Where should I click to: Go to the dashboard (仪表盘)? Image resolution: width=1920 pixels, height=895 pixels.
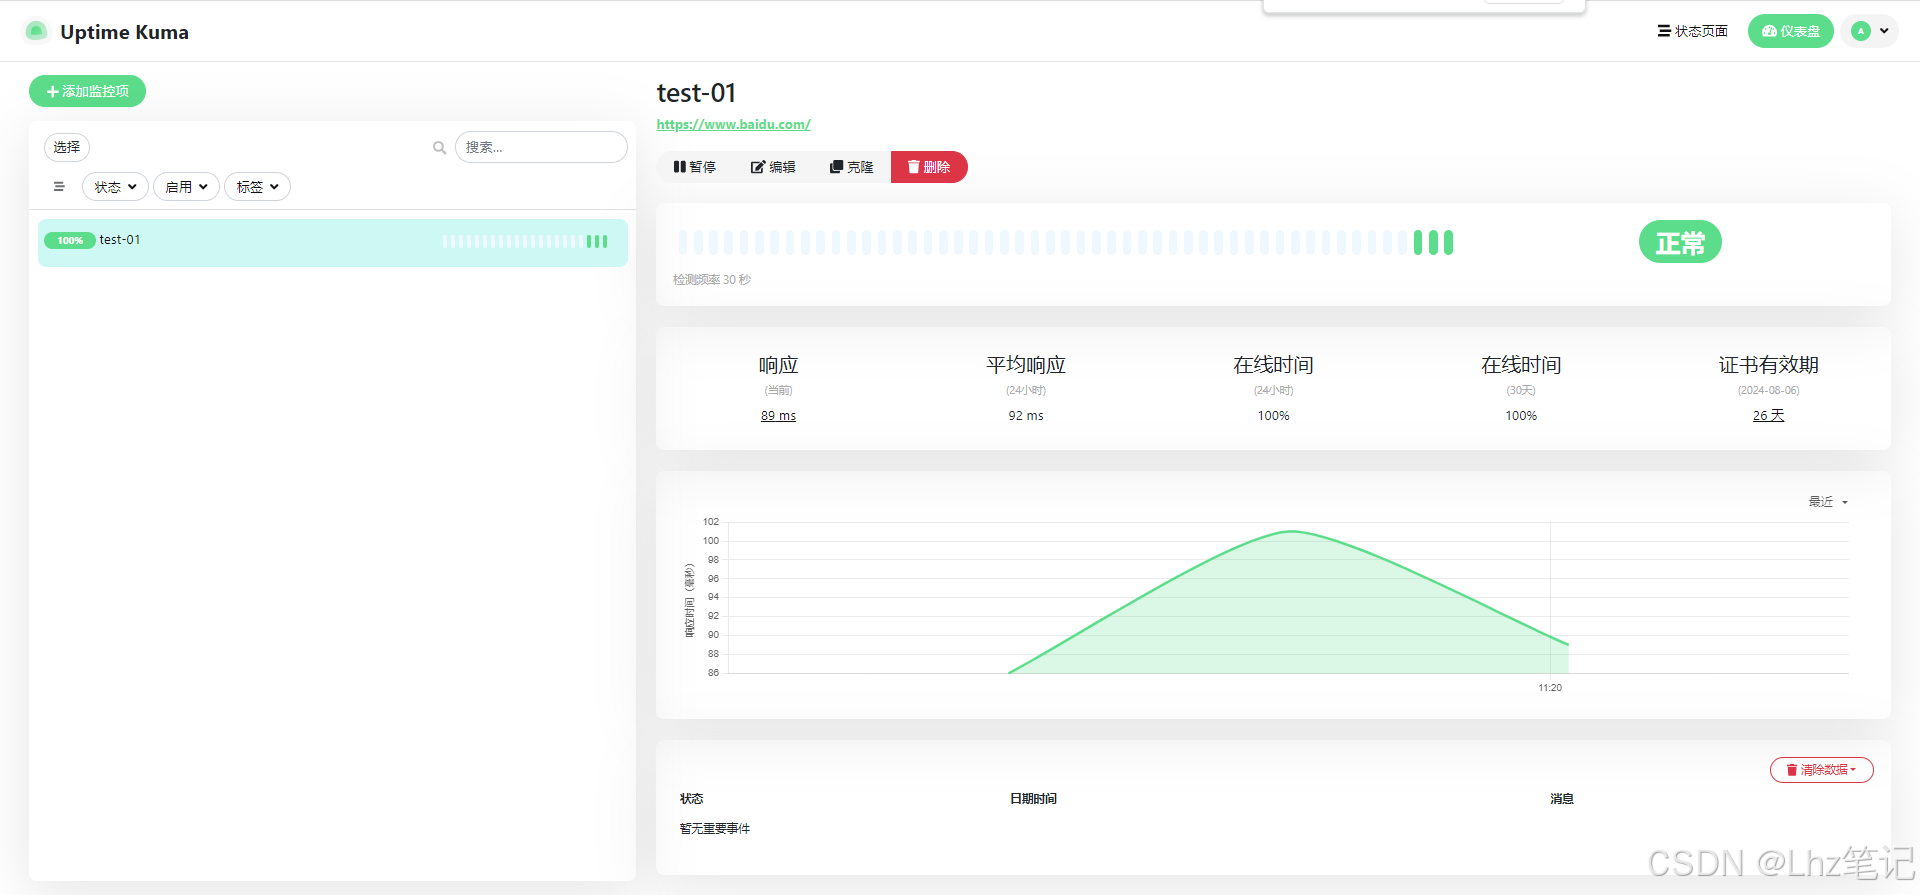[x=1790, y=31]
